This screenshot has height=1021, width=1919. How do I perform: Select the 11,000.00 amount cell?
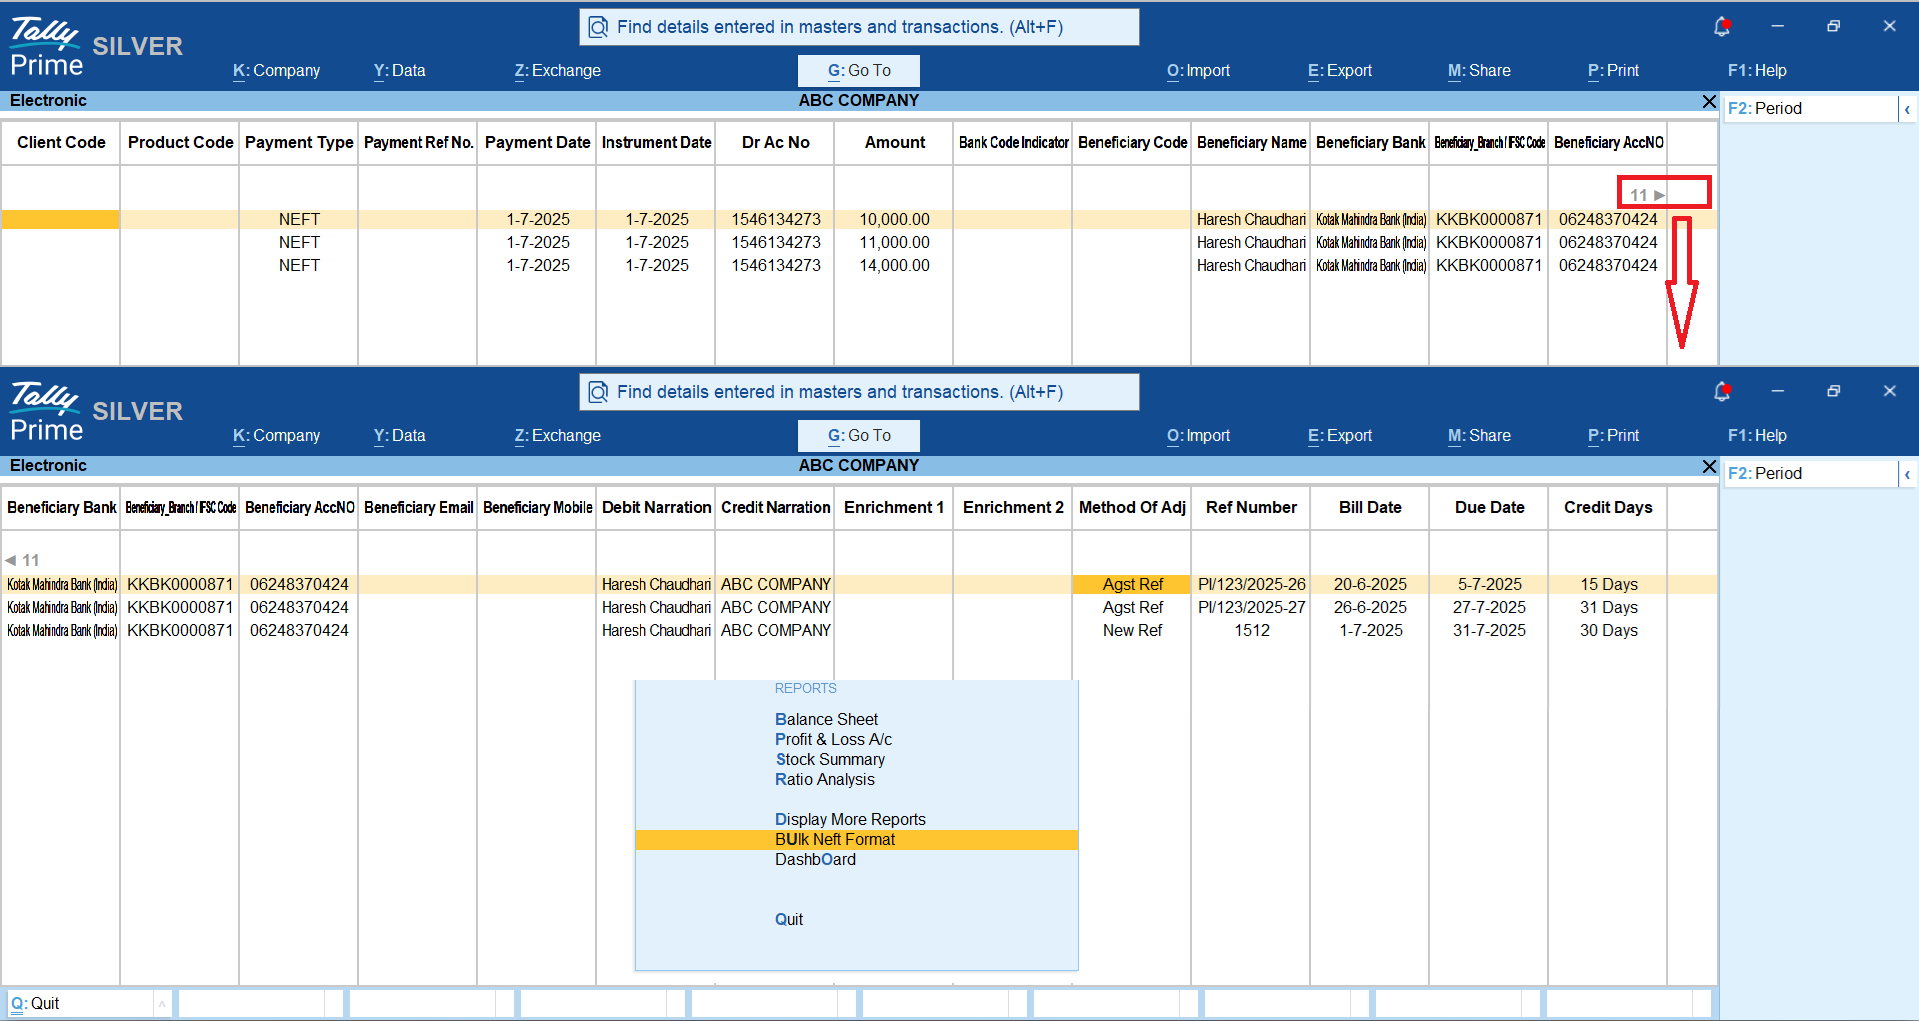point(894,243)
